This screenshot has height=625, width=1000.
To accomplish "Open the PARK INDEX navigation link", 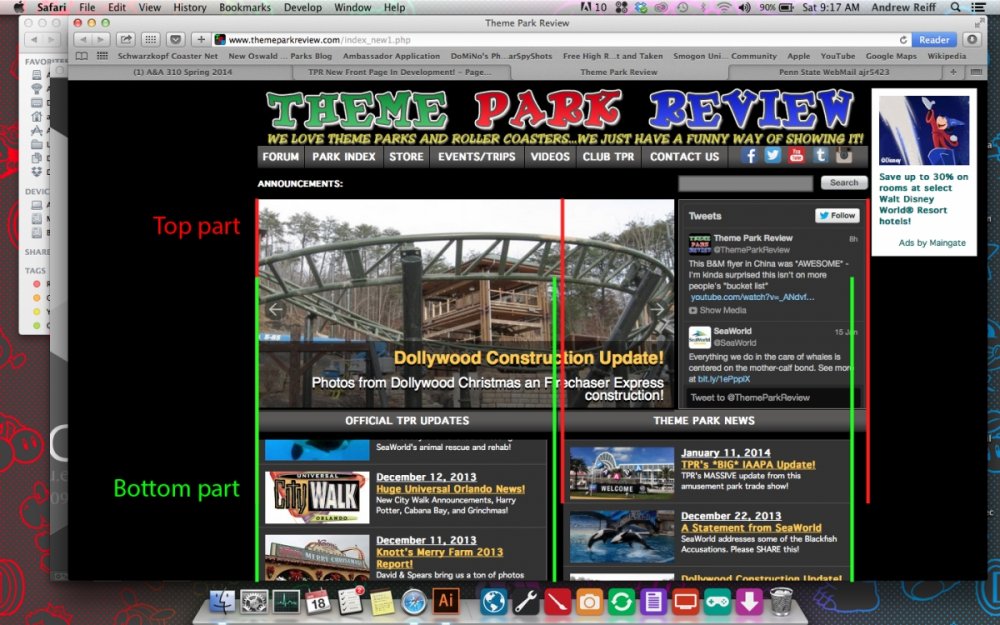I will (x=344, y=156).
